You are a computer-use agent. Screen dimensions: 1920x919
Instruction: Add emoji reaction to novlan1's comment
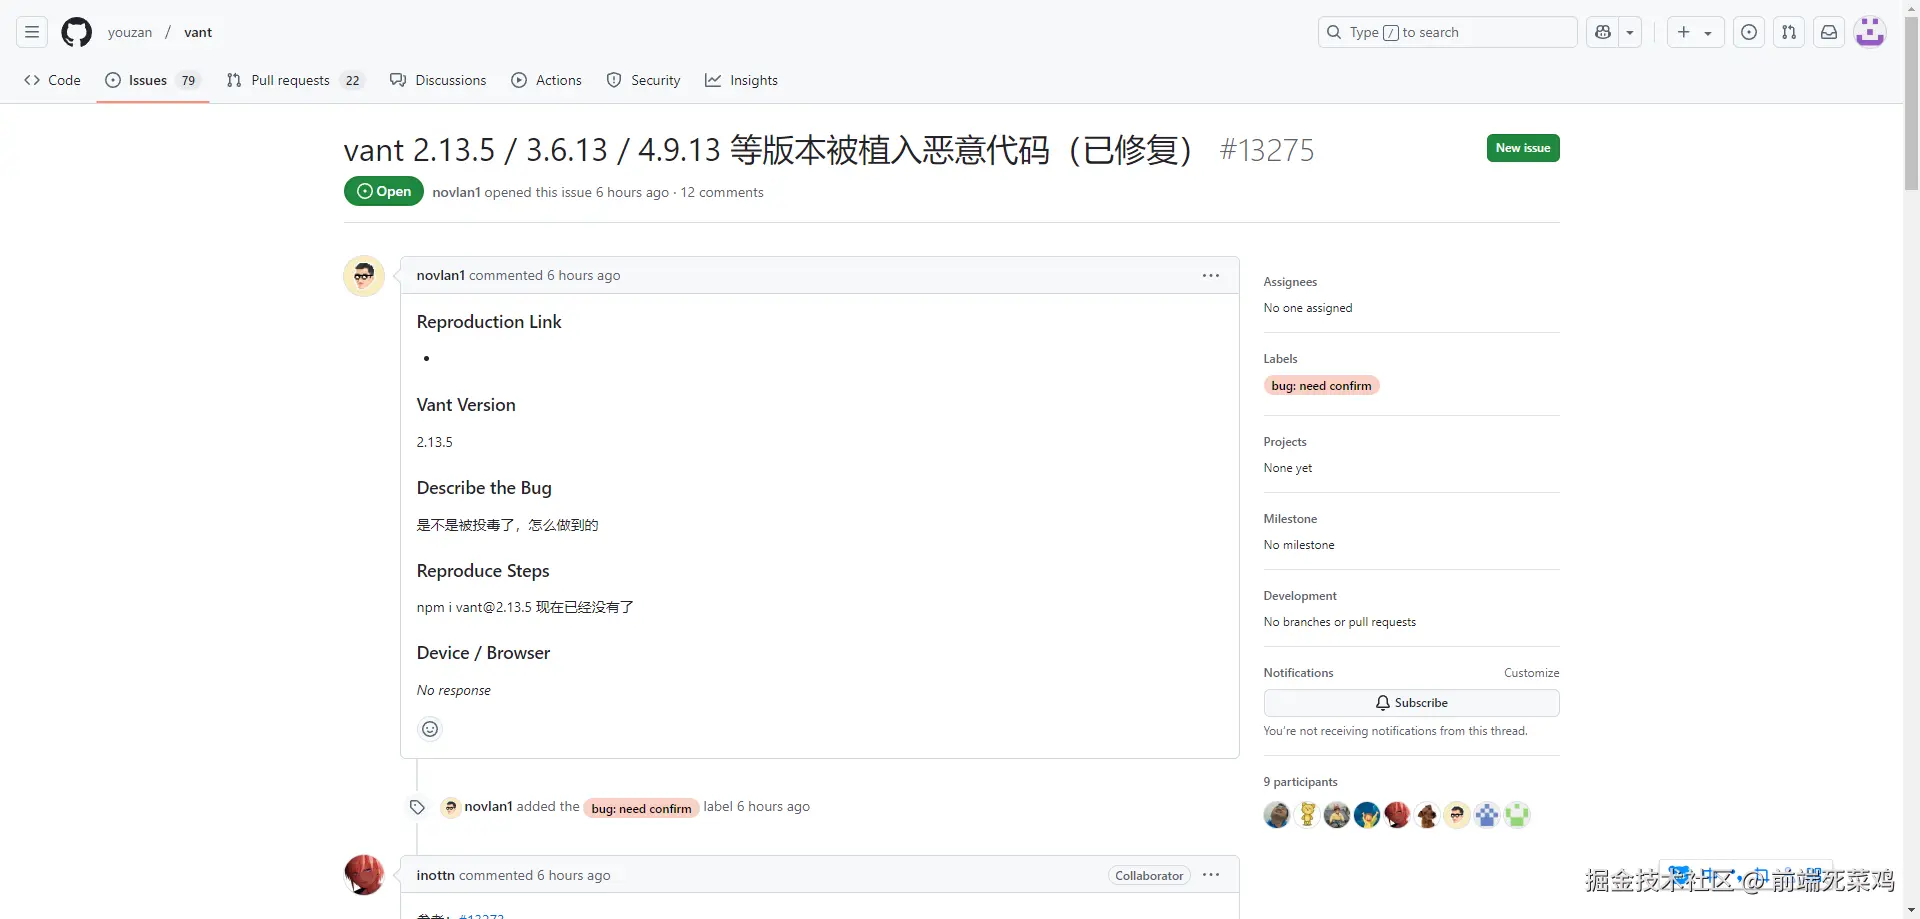pos(430,729)
